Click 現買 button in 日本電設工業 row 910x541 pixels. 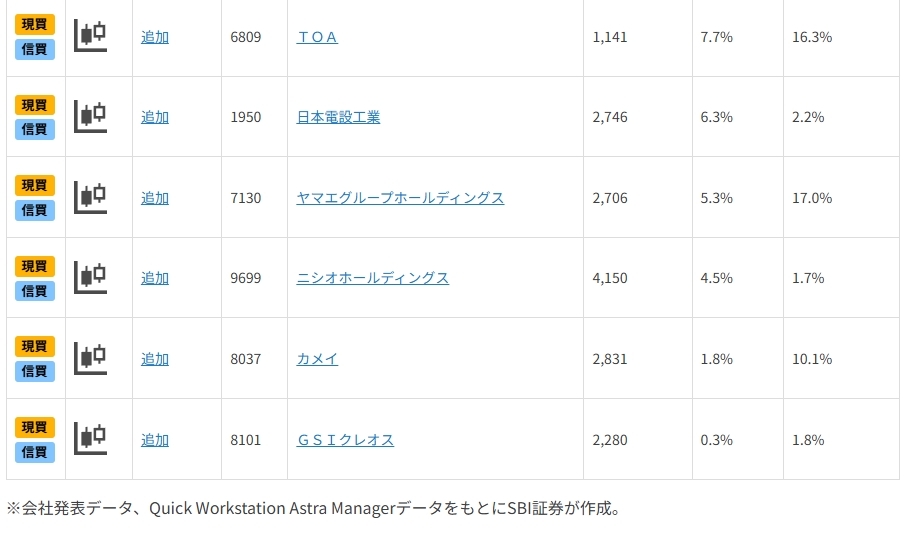[x=35, y=105]
